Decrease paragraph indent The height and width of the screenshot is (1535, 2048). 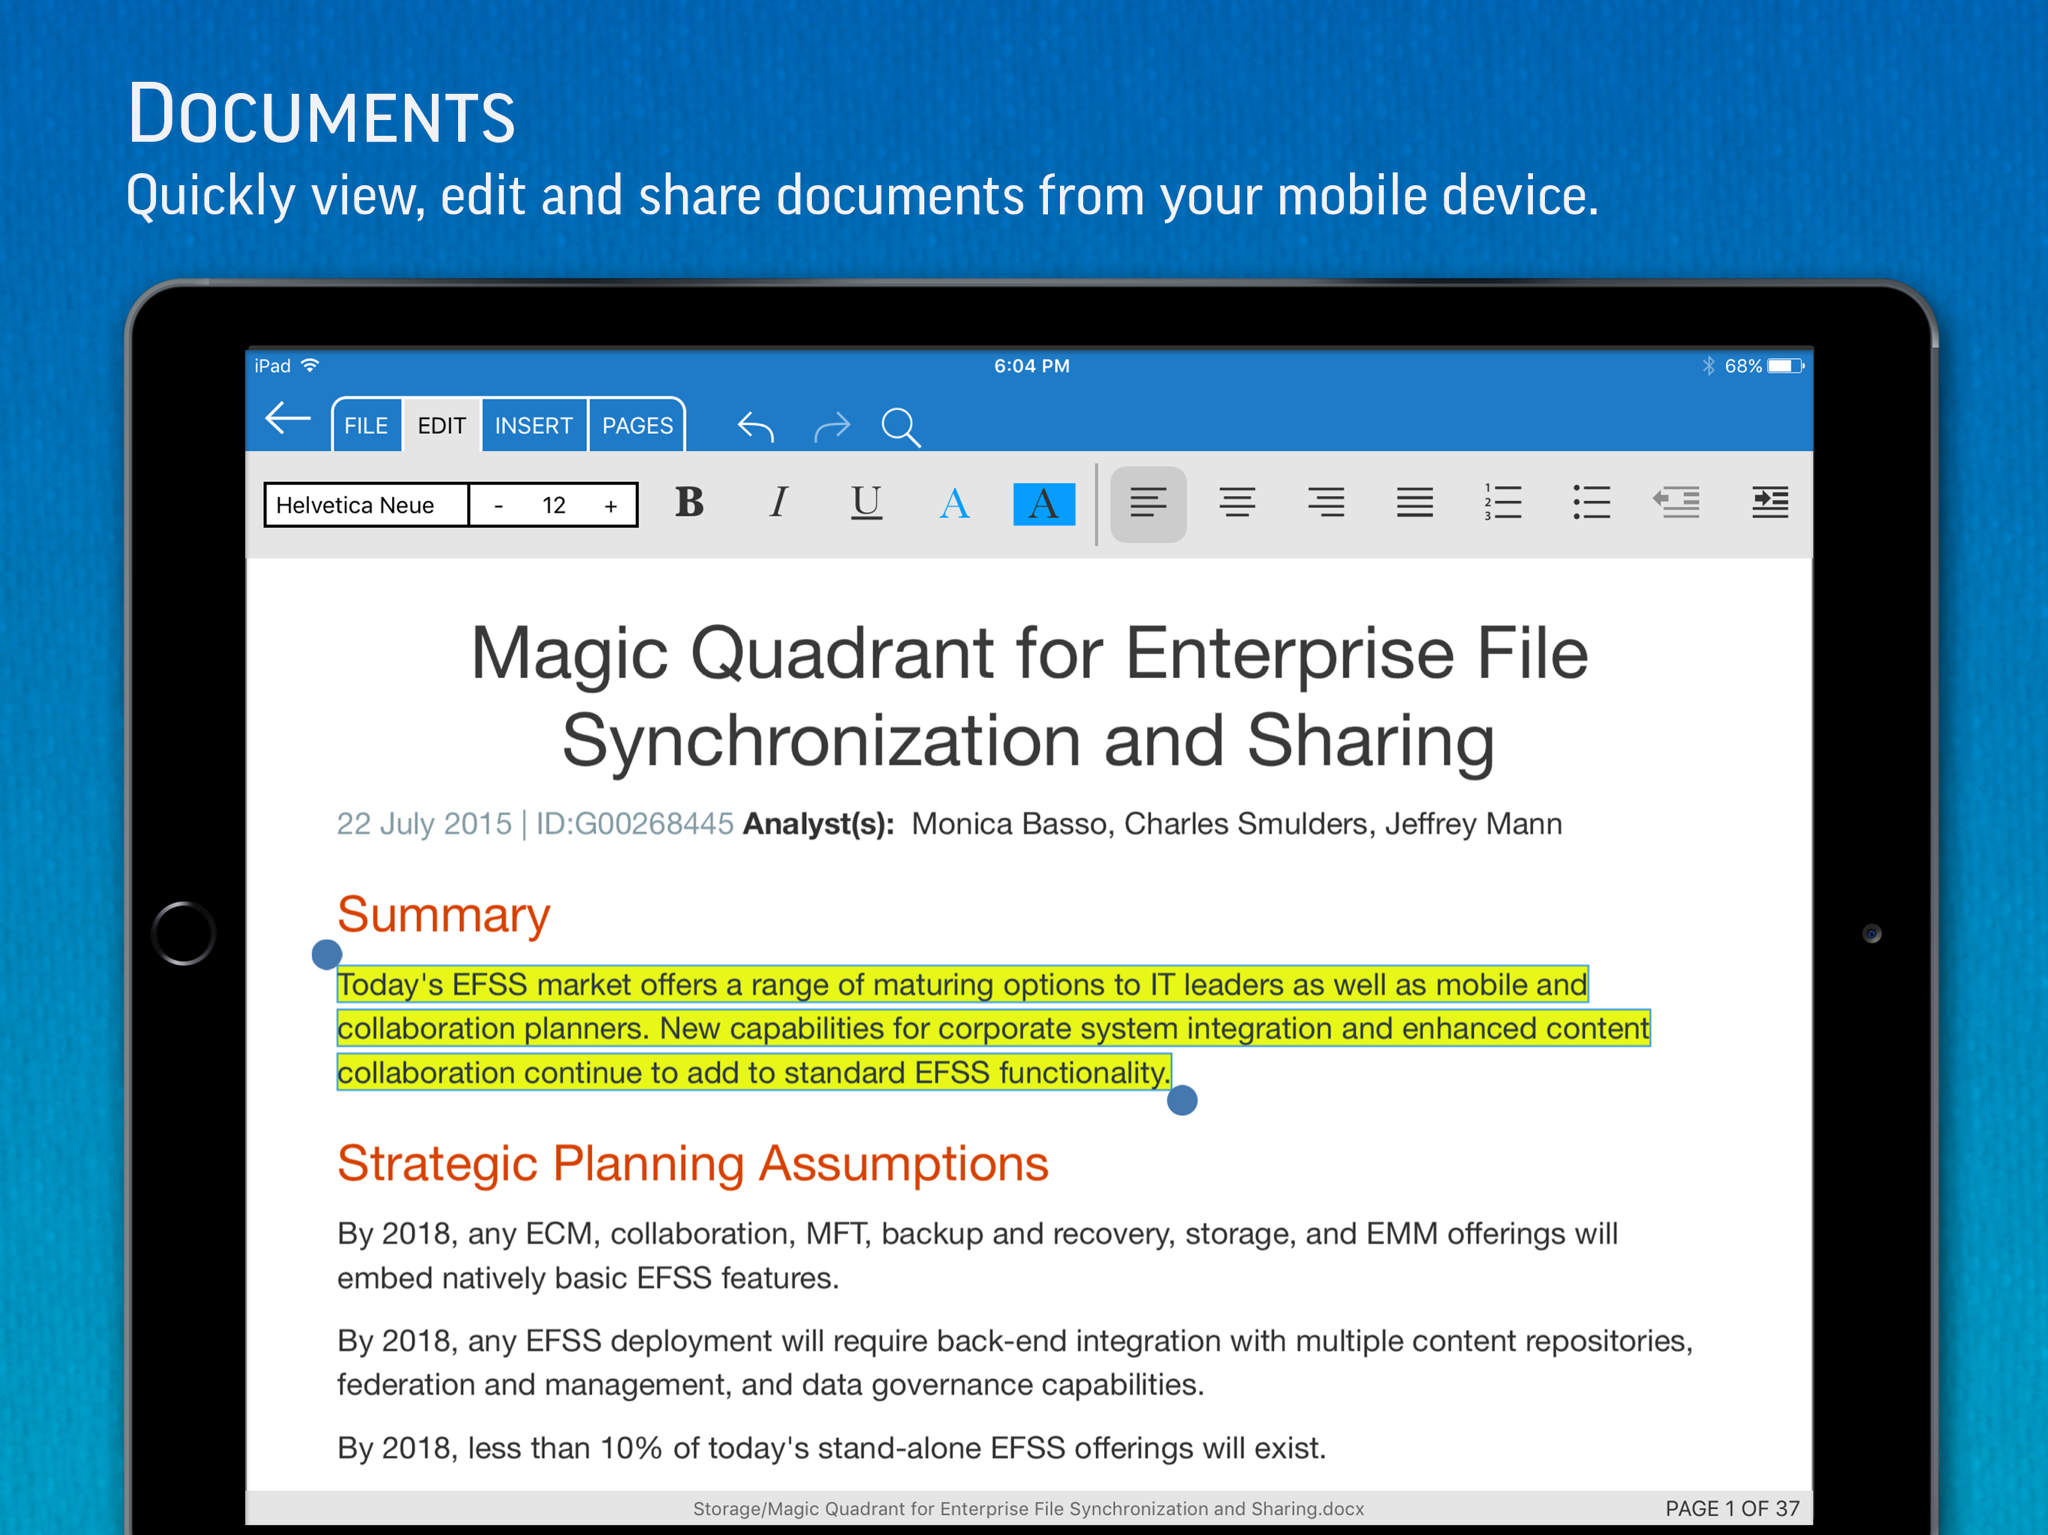(1677, 502)
